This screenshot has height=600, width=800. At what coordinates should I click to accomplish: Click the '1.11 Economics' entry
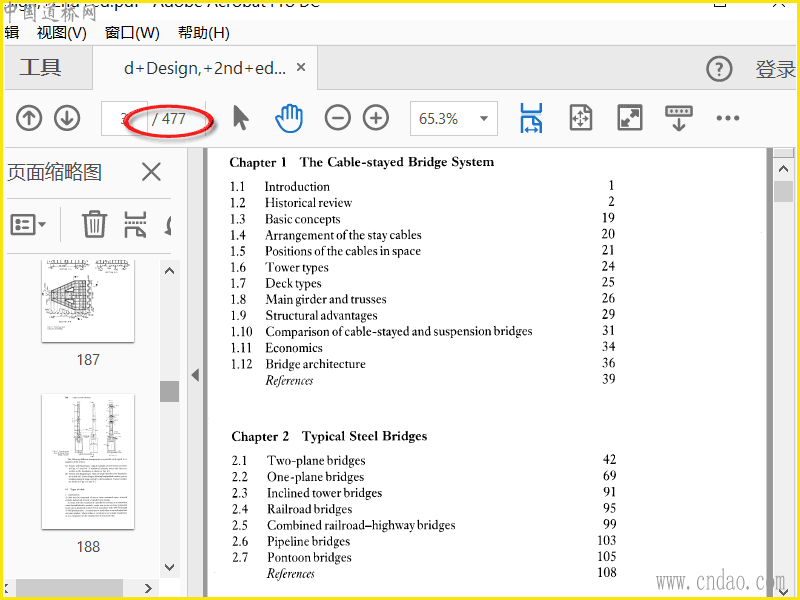277,348
